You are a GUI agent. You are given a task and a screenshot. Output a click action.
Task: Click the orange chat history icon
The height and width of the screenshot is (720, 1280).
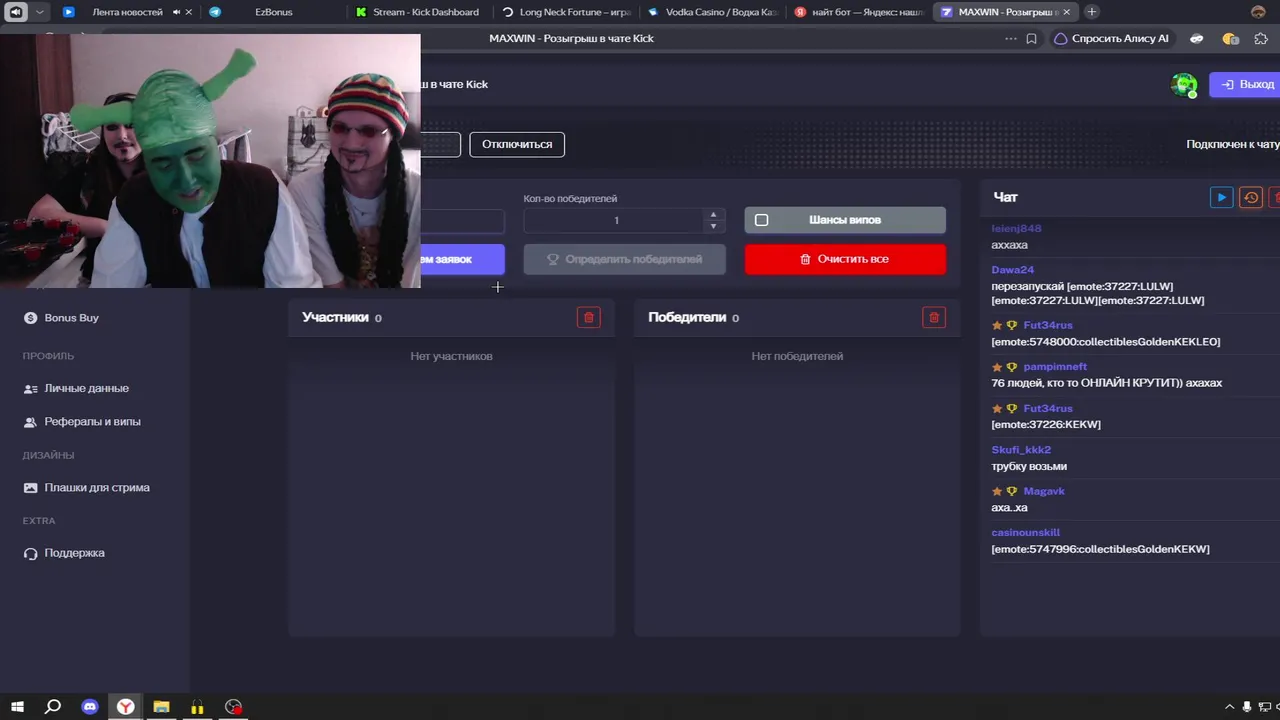tap(1250, 197)
